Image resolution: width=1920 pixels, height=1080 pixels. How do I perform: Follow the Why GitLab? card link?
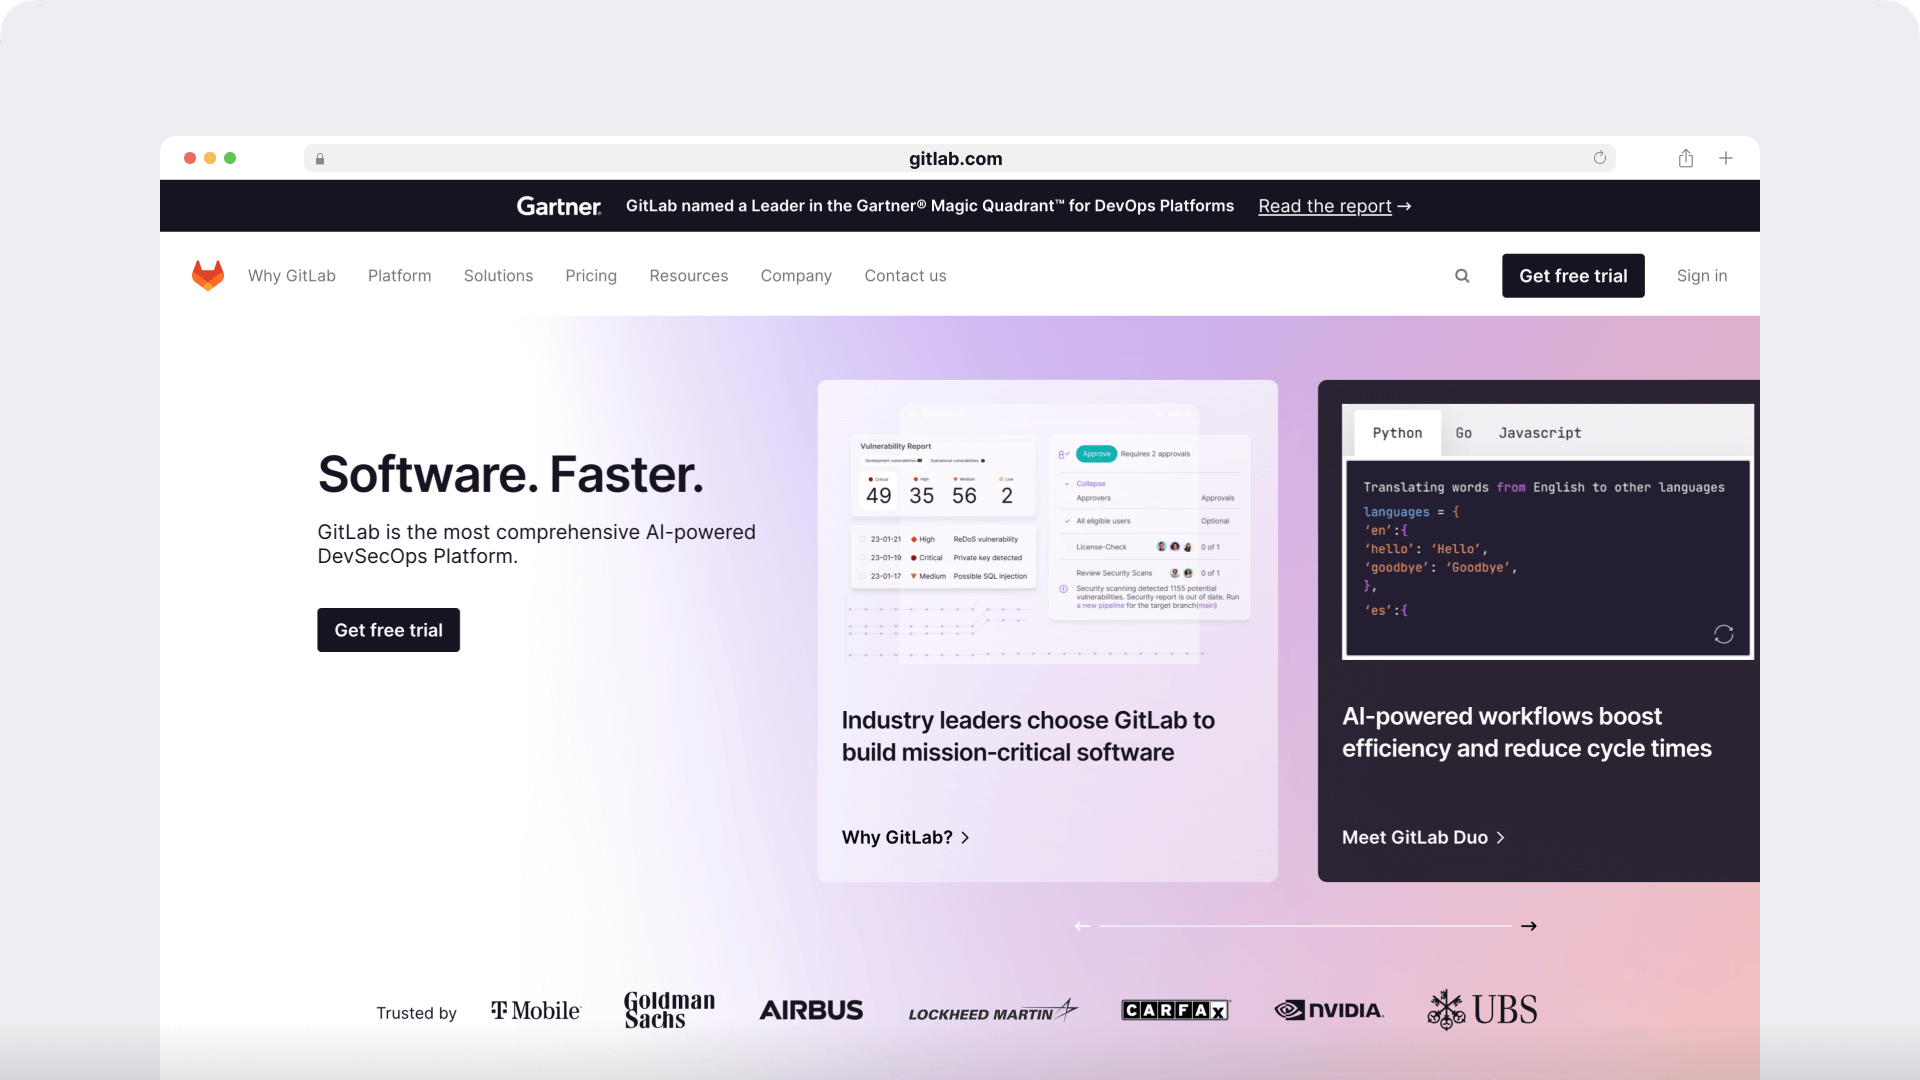point(906,837)
